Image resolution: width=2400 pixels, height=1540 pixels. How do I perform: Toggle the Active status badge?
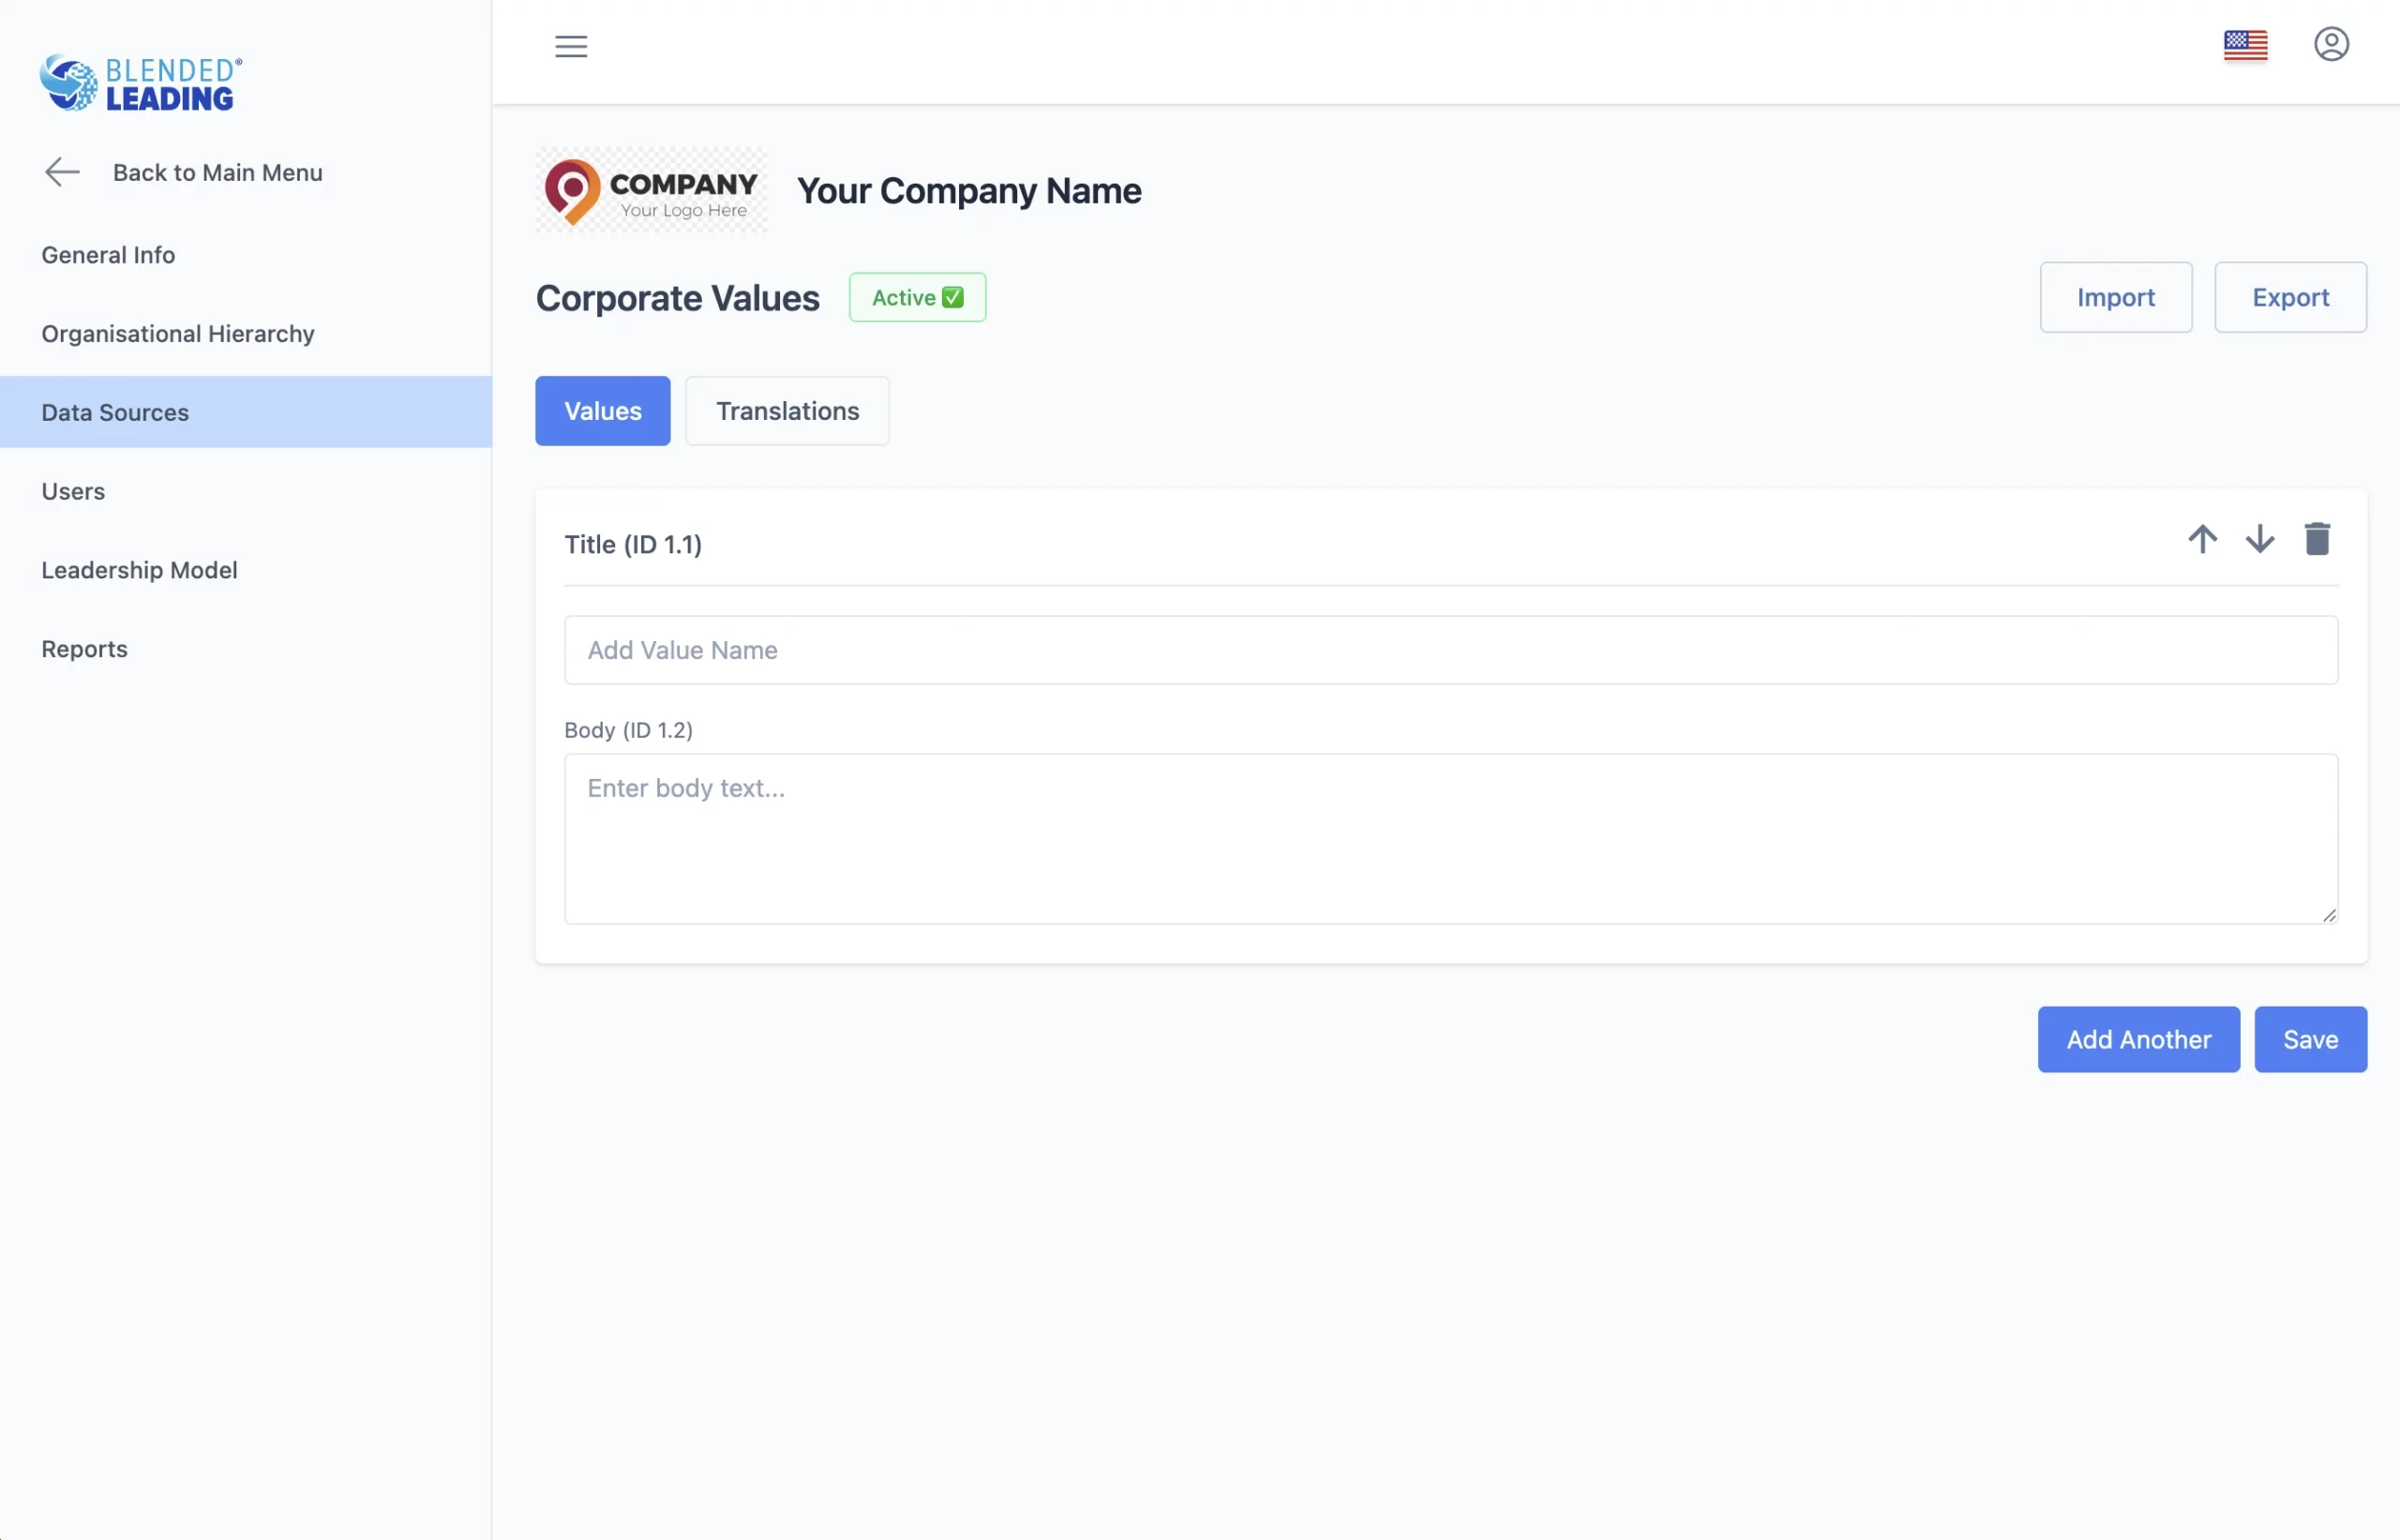pos(917,298)
